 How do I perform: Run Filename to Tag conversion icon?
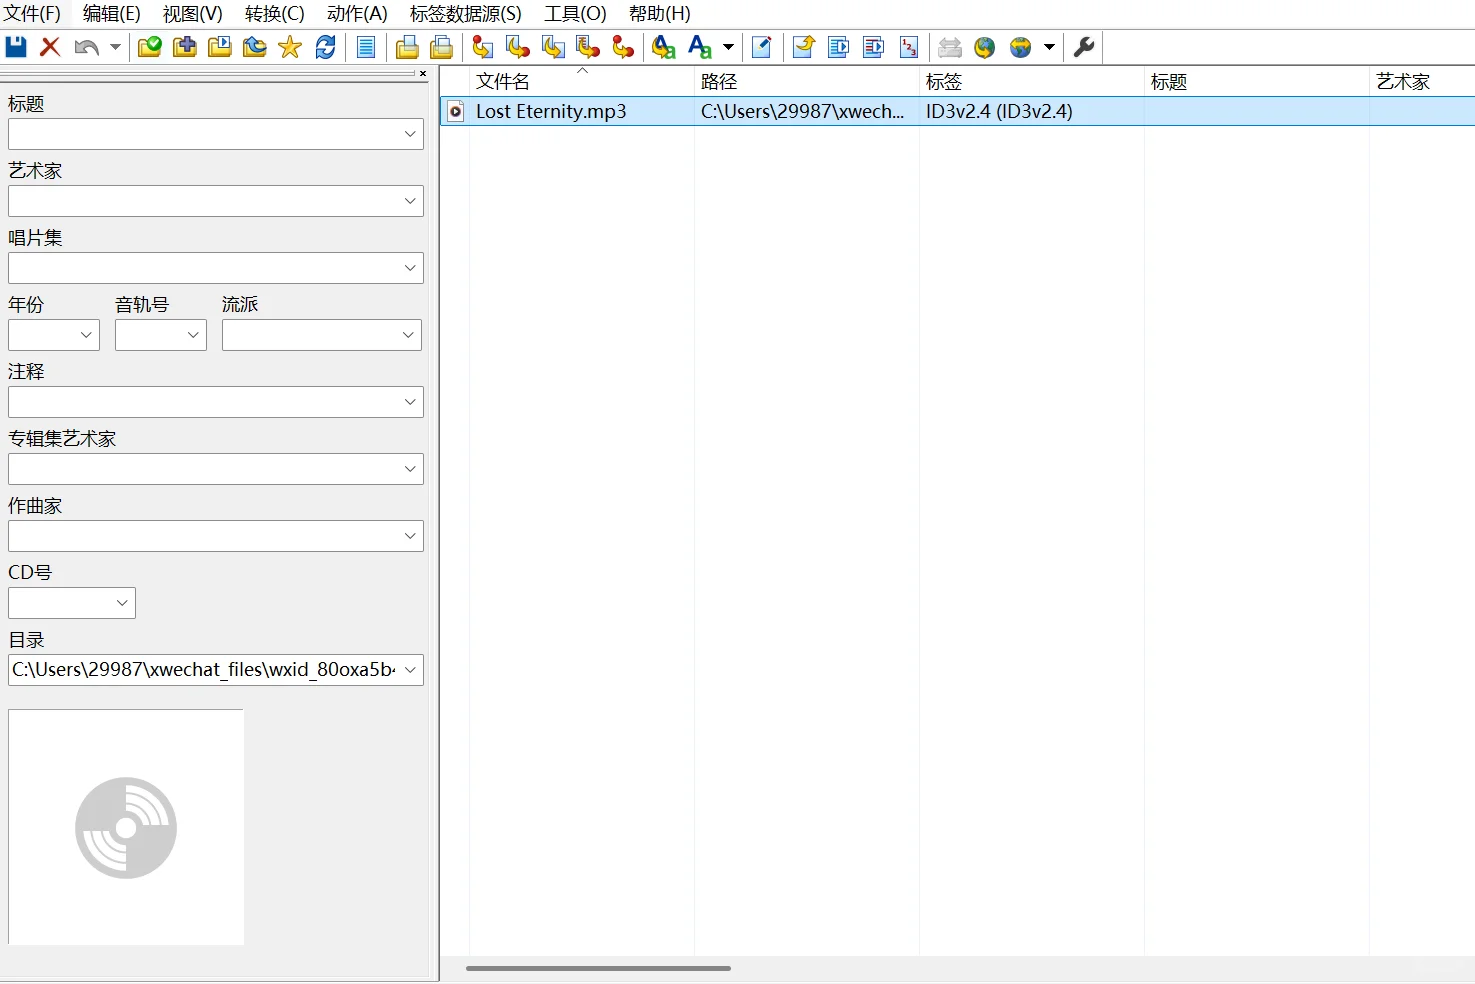coord(518,47)
